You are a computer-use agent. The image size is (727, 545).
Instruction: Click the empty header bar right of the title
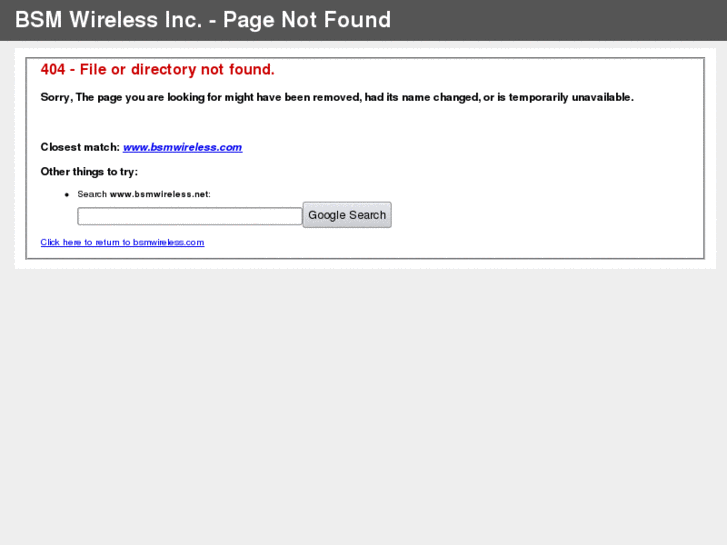(x=560, y=20)
